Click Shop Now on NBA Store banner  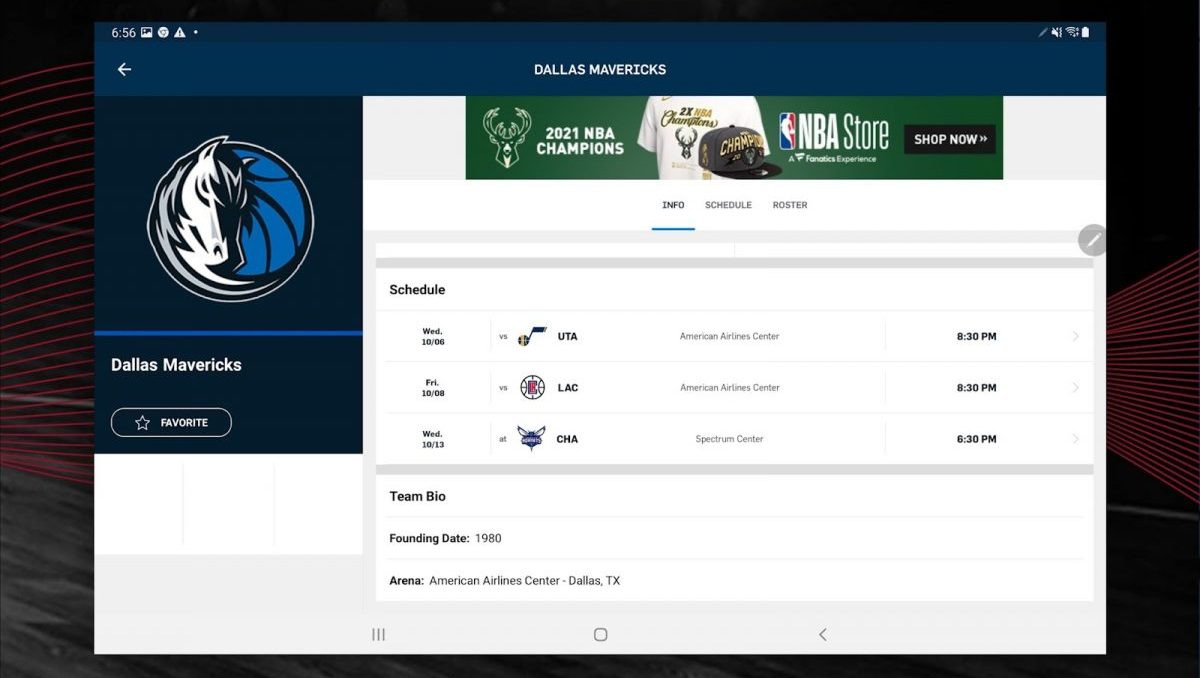coord(949,139)
